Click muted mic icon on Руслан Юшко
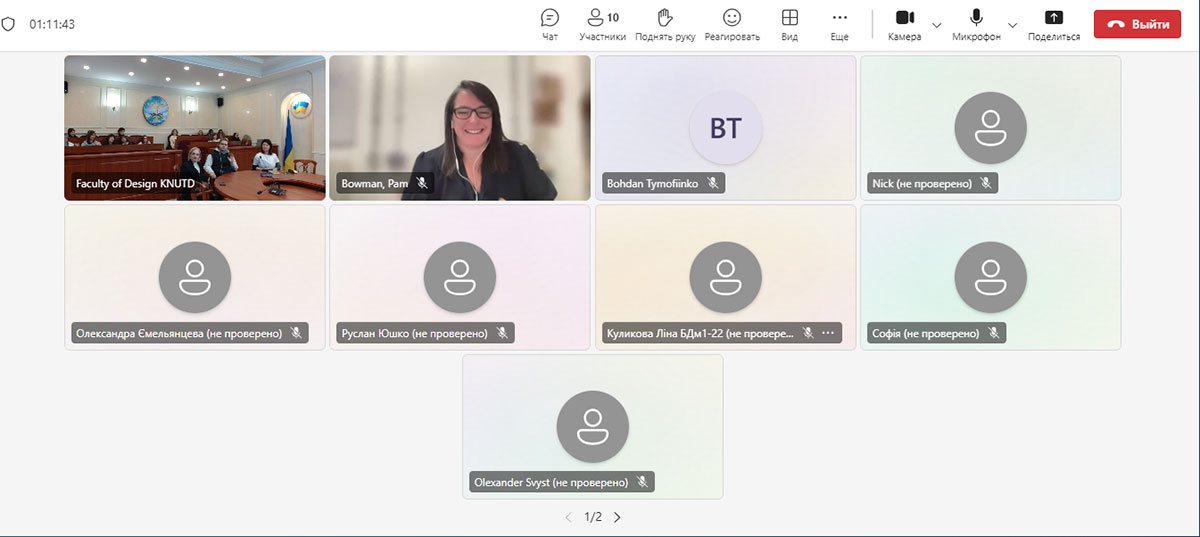 tap(503, 333)
